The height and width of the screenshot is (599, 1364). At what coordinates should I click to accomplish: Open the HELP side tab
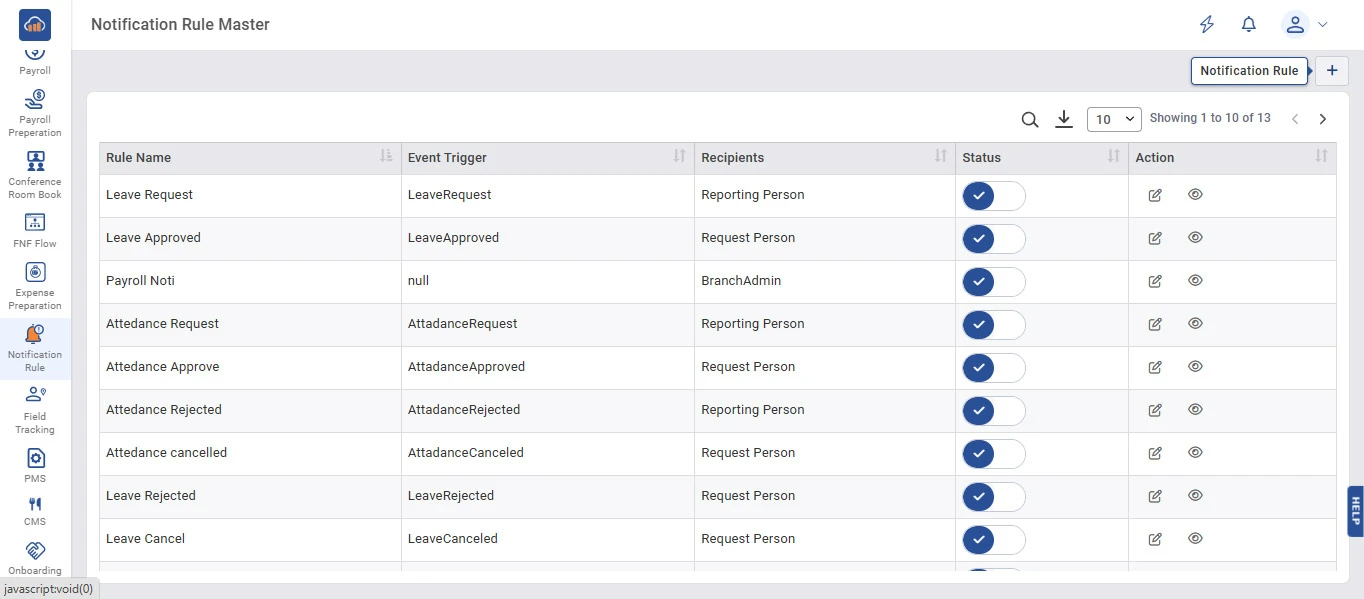[1355, 511]
